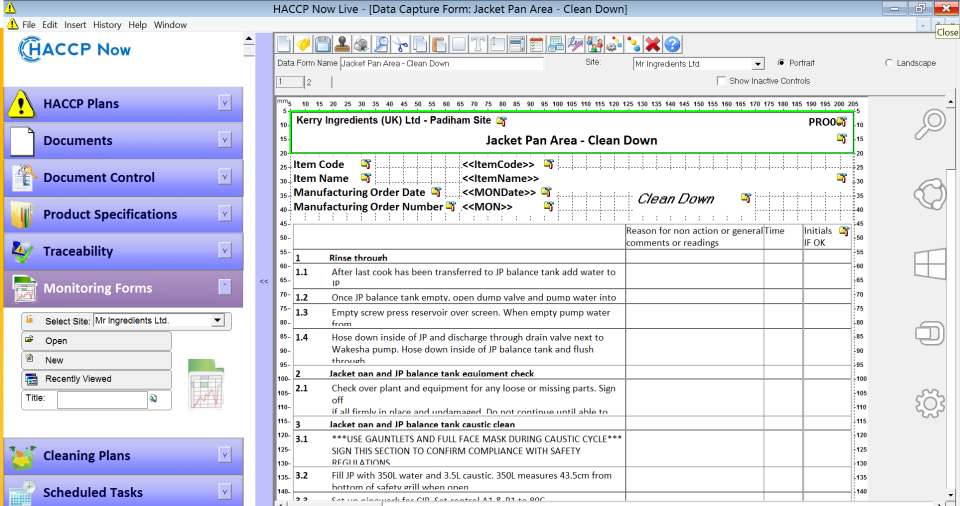Click the users group toolbar icon

tap(594, 44)
